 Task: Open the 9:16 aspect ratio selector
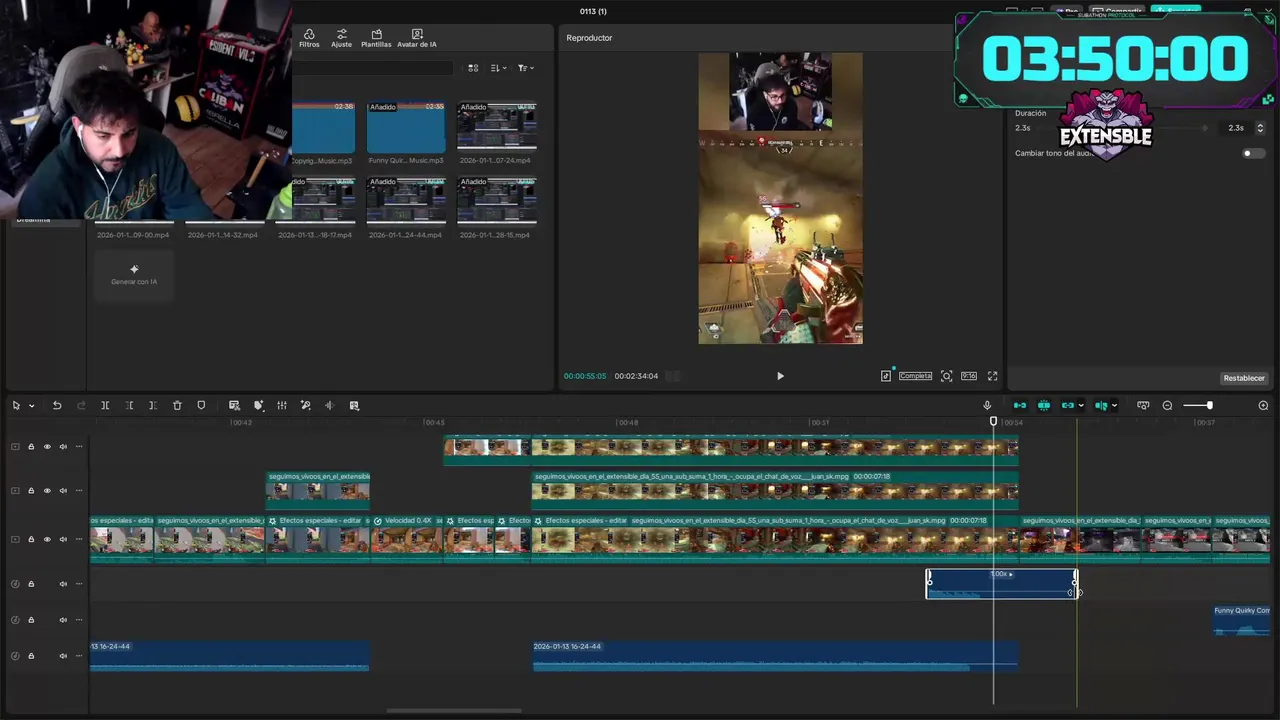(x=969, y=376)
